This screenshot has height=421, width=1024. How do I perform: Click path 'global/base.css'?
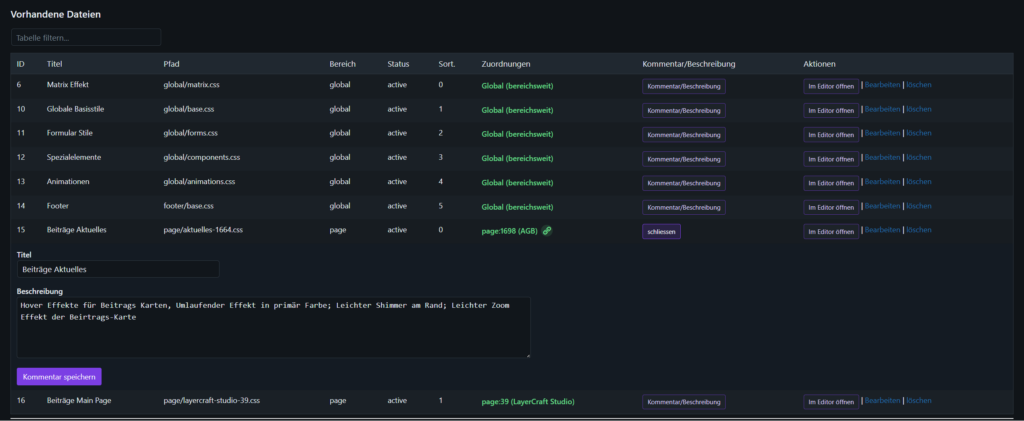pyautogui.click(x=187, y=109)
